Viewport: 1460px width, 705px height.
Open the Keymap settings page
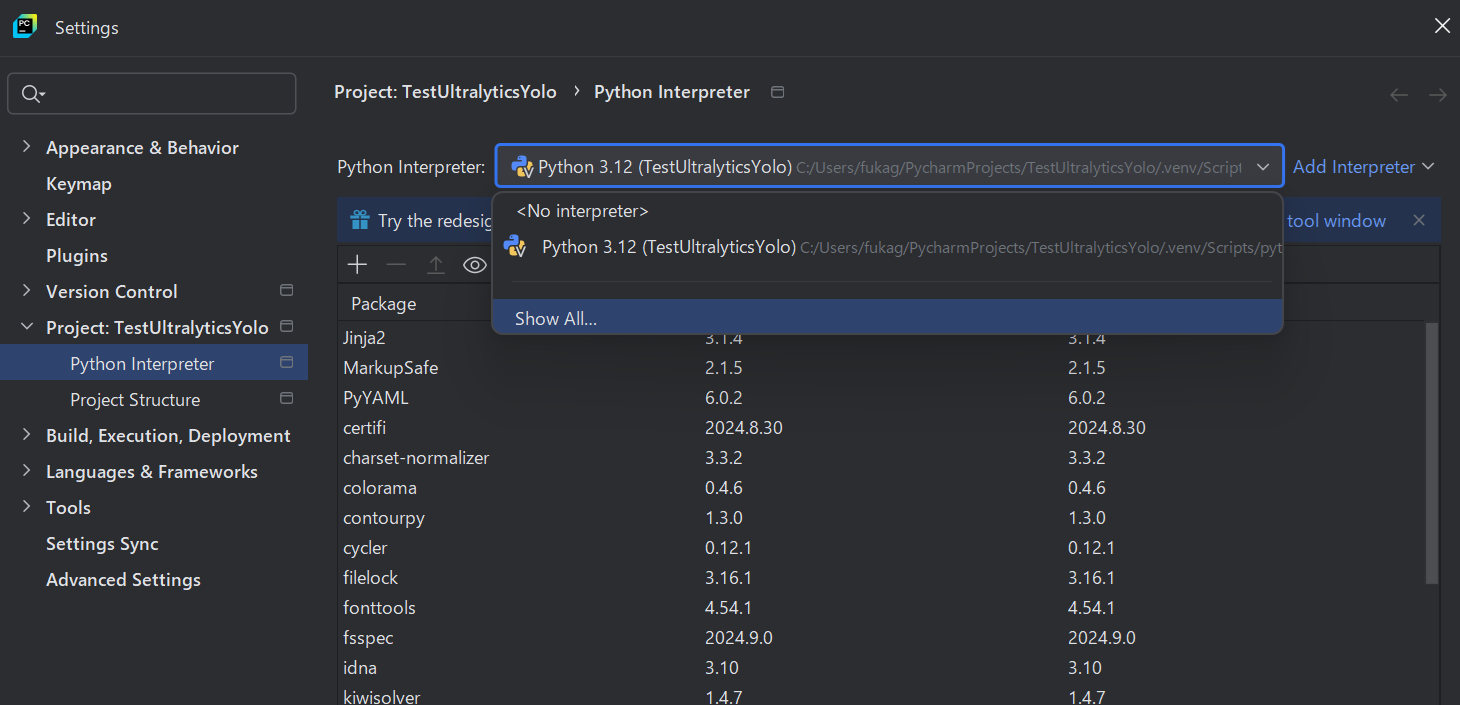coord(79,183)
